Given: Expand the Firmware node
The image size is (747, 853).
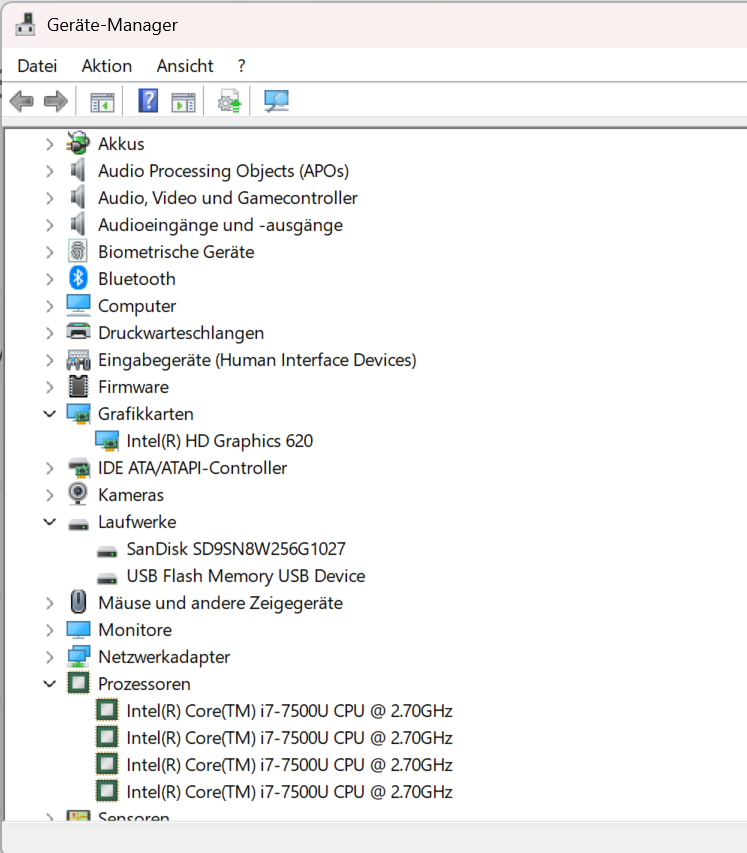Looking at the screenshot, I should 50,387.
